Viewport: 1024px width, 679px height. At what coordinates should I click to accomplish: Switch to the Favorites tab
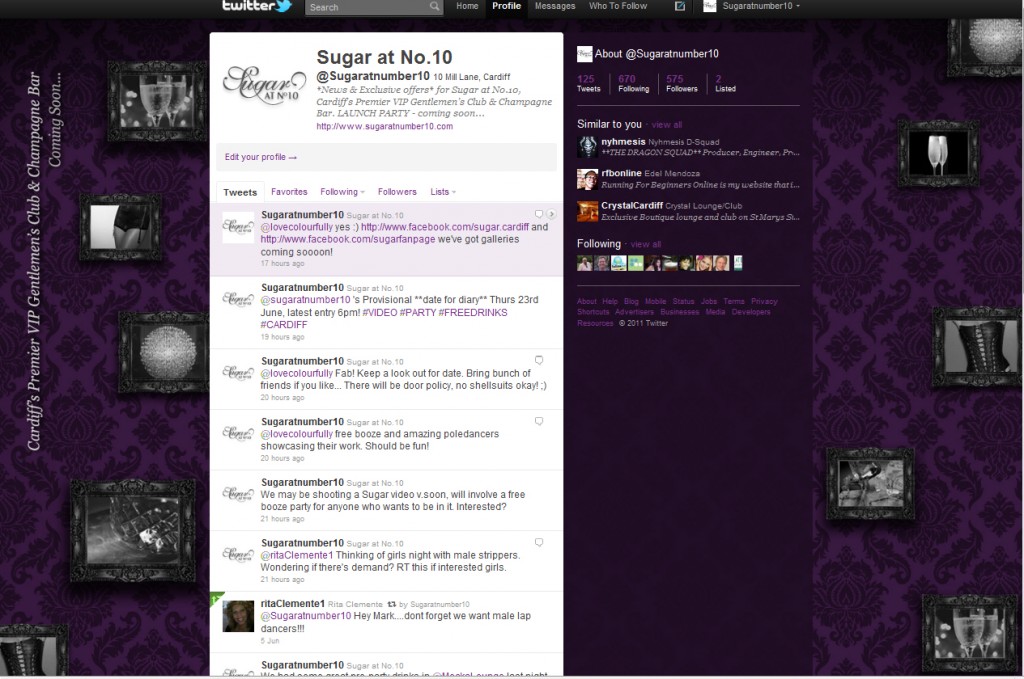coord(289,192)
